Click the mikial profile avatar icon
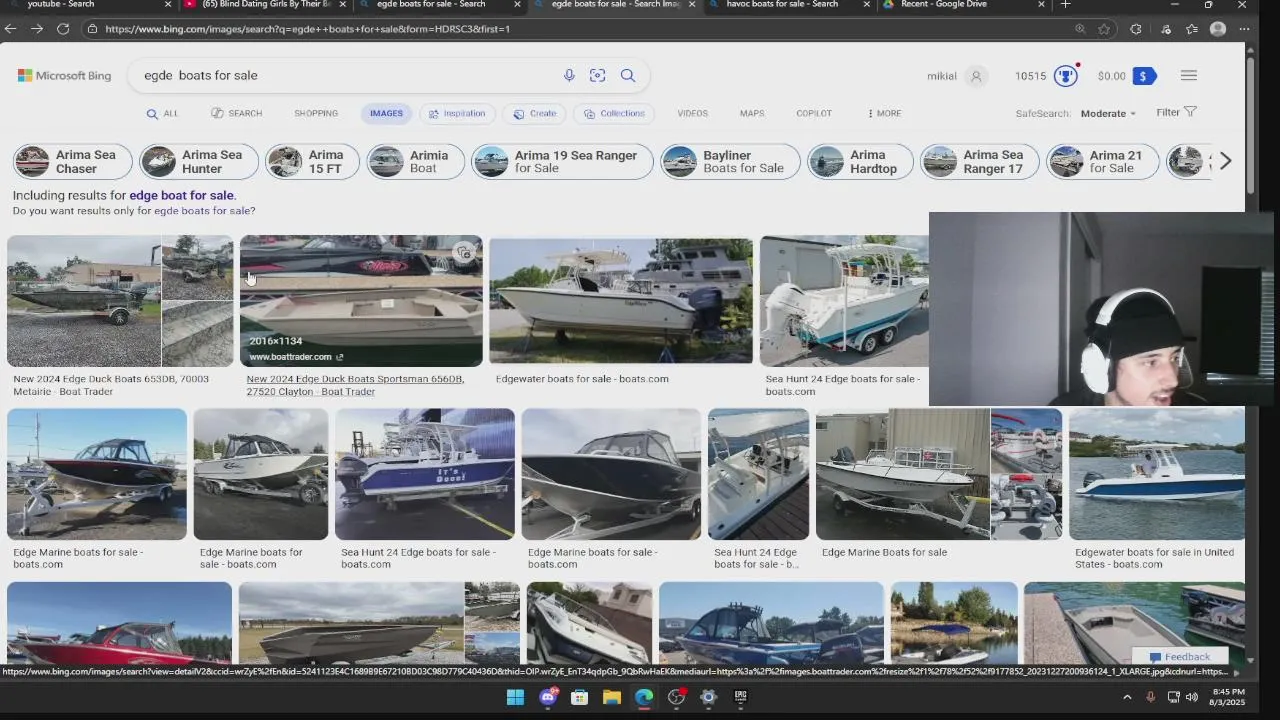1280x720 pixels. 977,76
